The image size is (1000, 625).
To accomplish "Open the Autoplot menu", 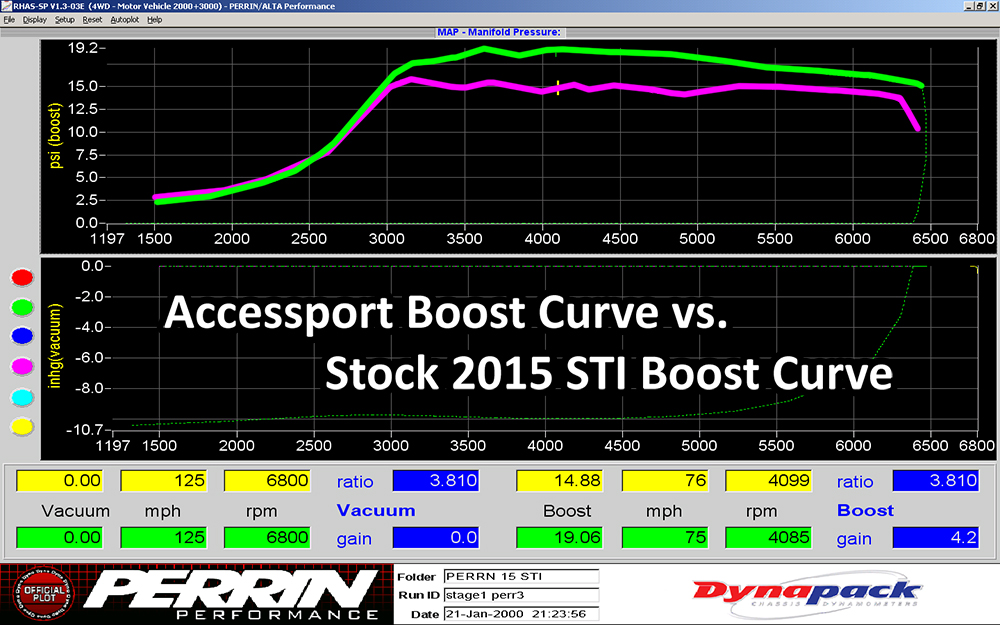I will point(124,20).
